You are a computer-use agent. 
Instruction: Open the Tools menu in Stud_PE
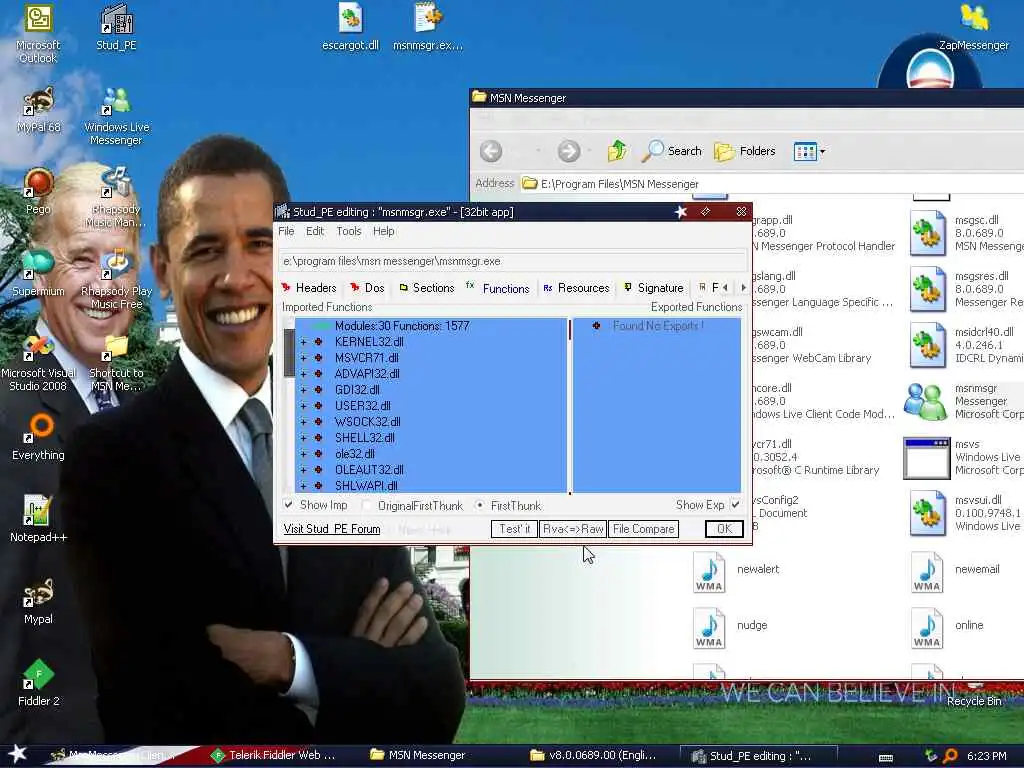349,231
